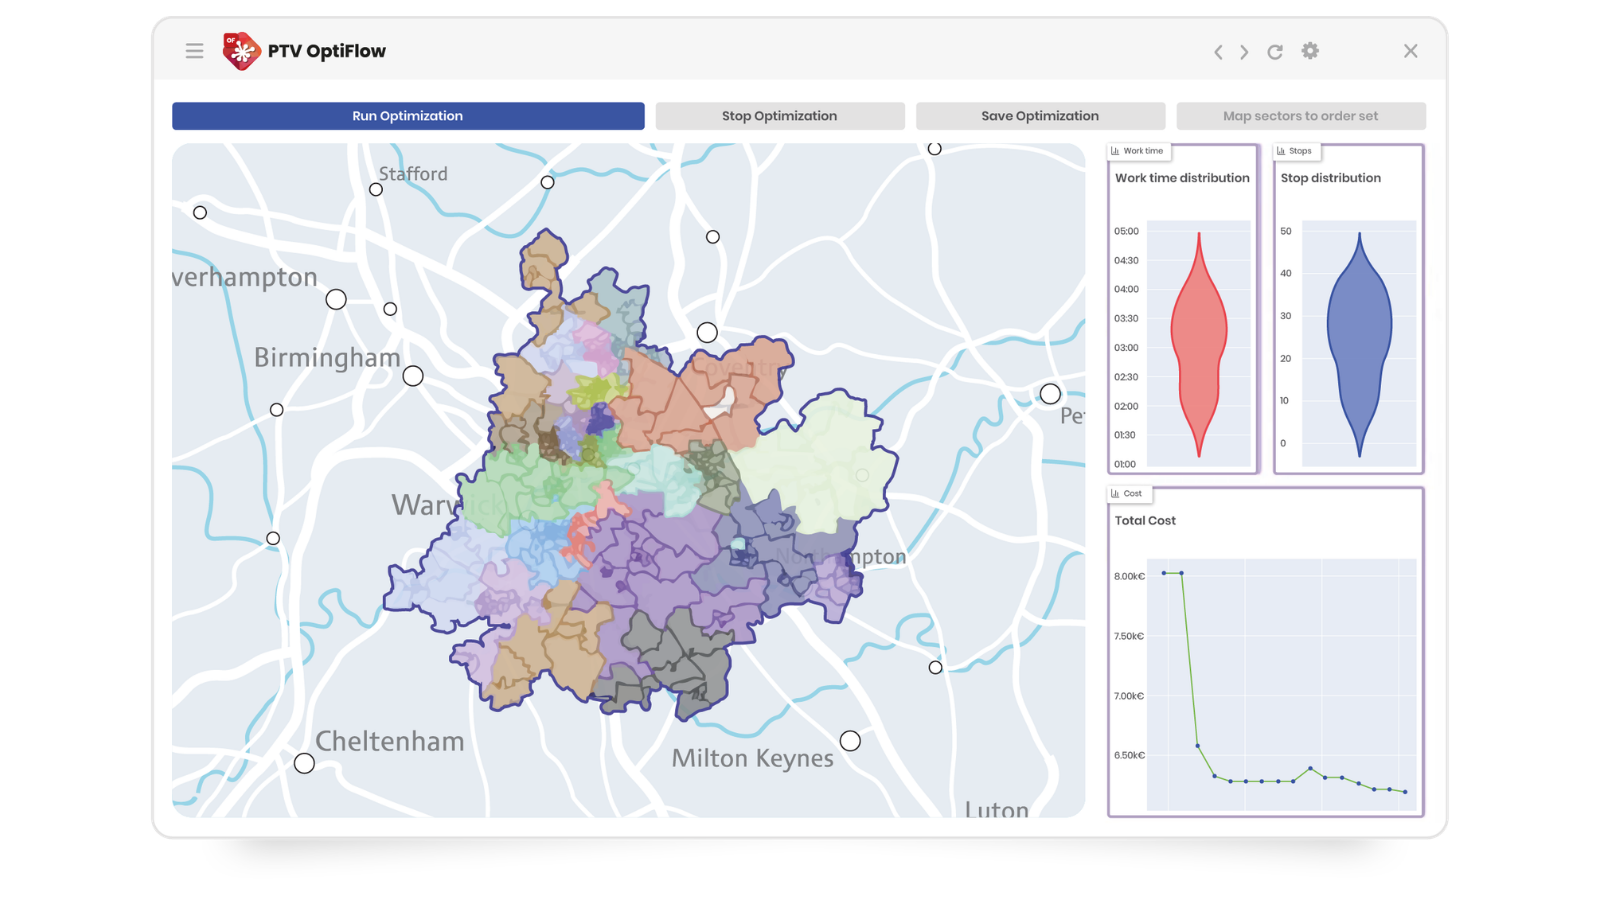
Task: Click Map sectors to order set
Action: point(1301,116)
